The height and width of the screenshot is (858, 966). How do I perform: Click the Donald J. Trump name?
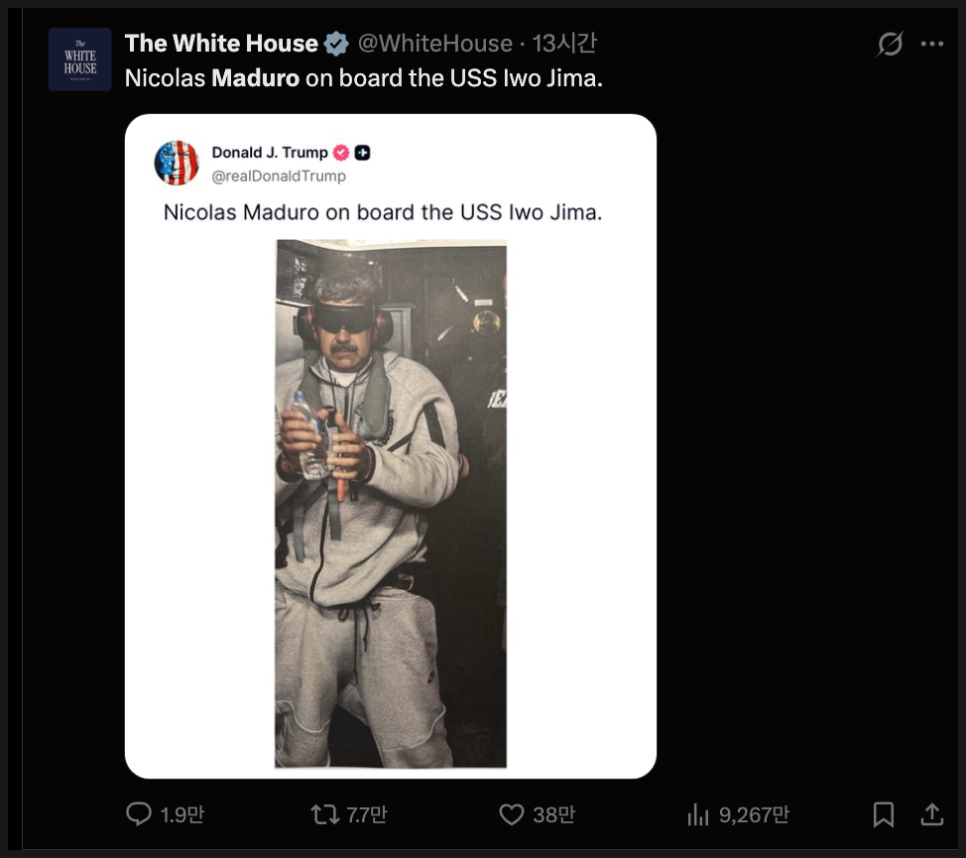point(269,153)
